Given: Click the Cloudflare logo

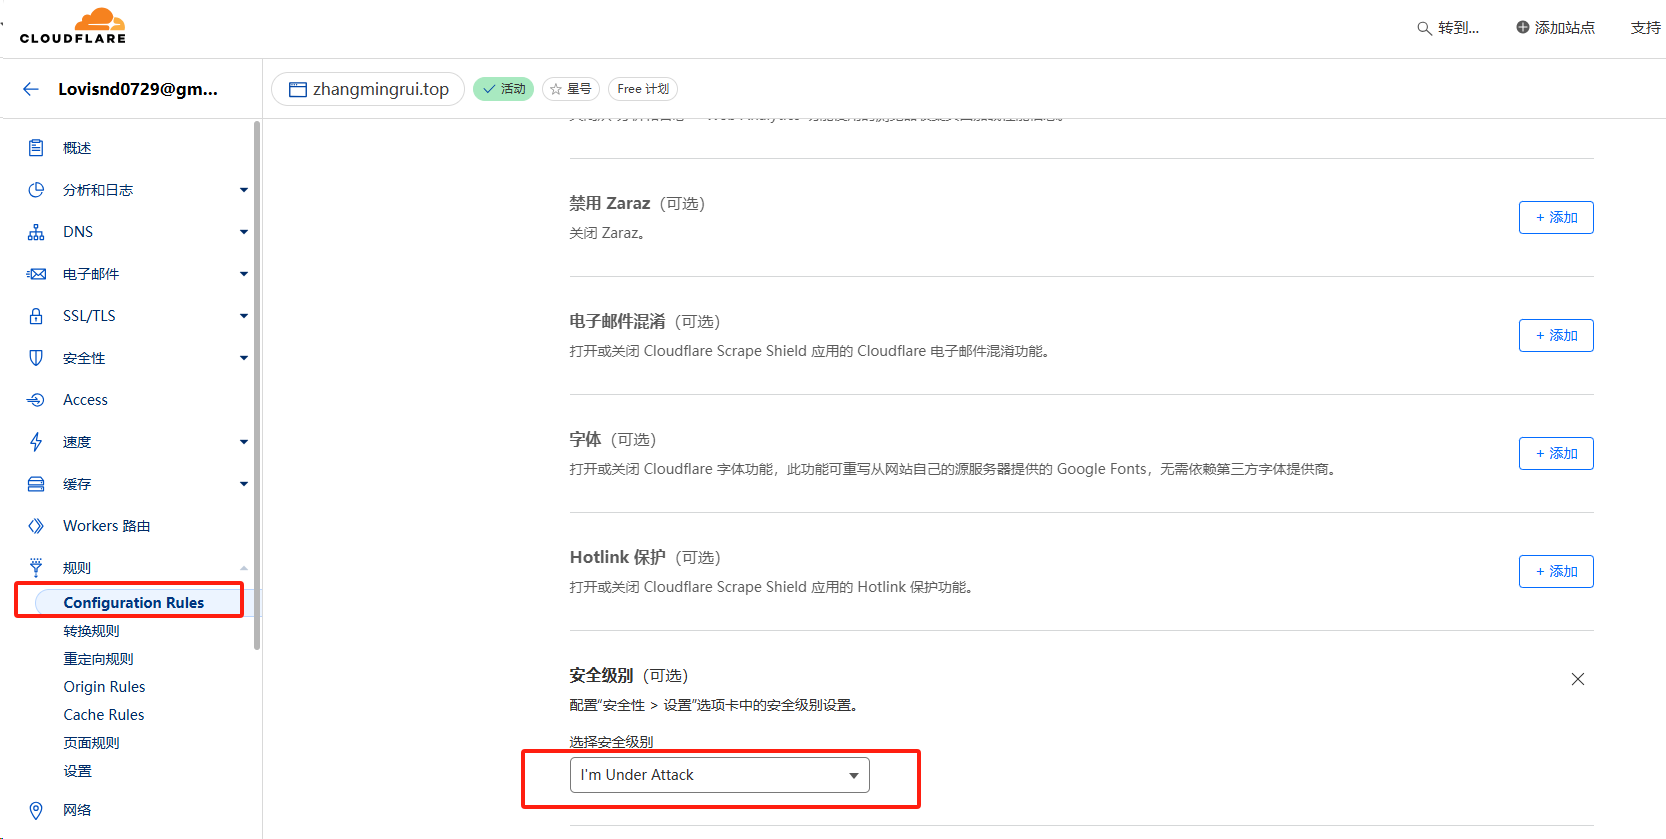Looking at the screenshot, I should pos(73,26).
